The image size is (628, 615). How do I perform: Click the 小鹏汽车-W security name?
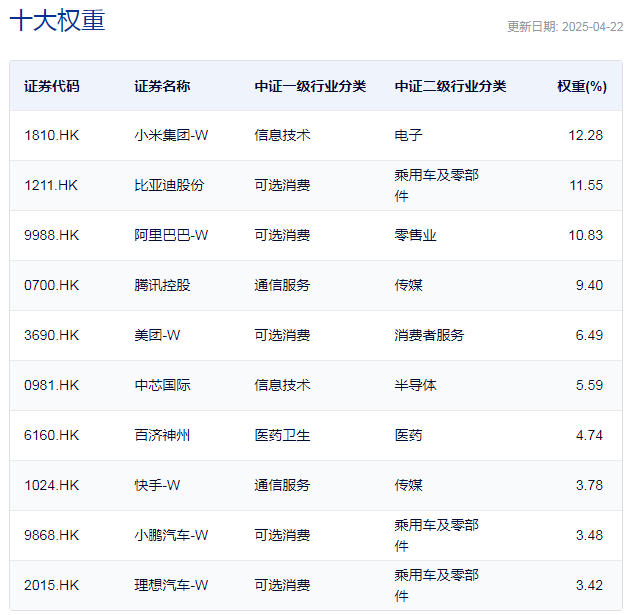171,535
